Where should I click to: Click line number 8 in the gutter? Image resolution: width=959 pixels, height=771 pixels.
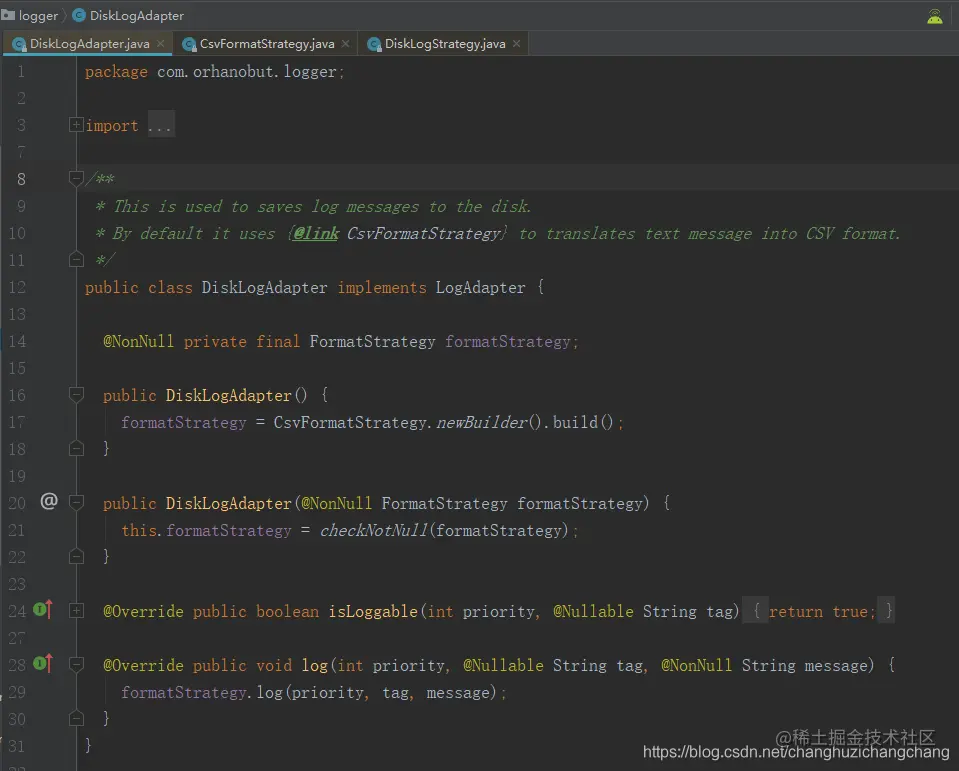(21, 179)
